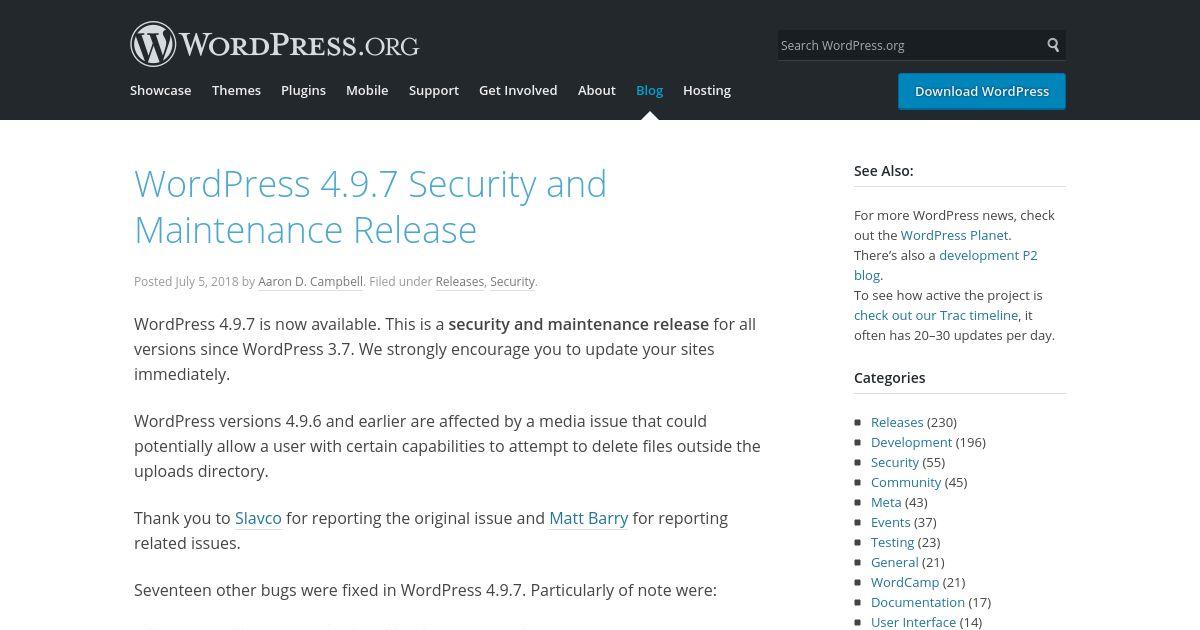Open the Plugins menu item
The height and width of the screenshot is (630, 1200).
click(x=303, y=90)
